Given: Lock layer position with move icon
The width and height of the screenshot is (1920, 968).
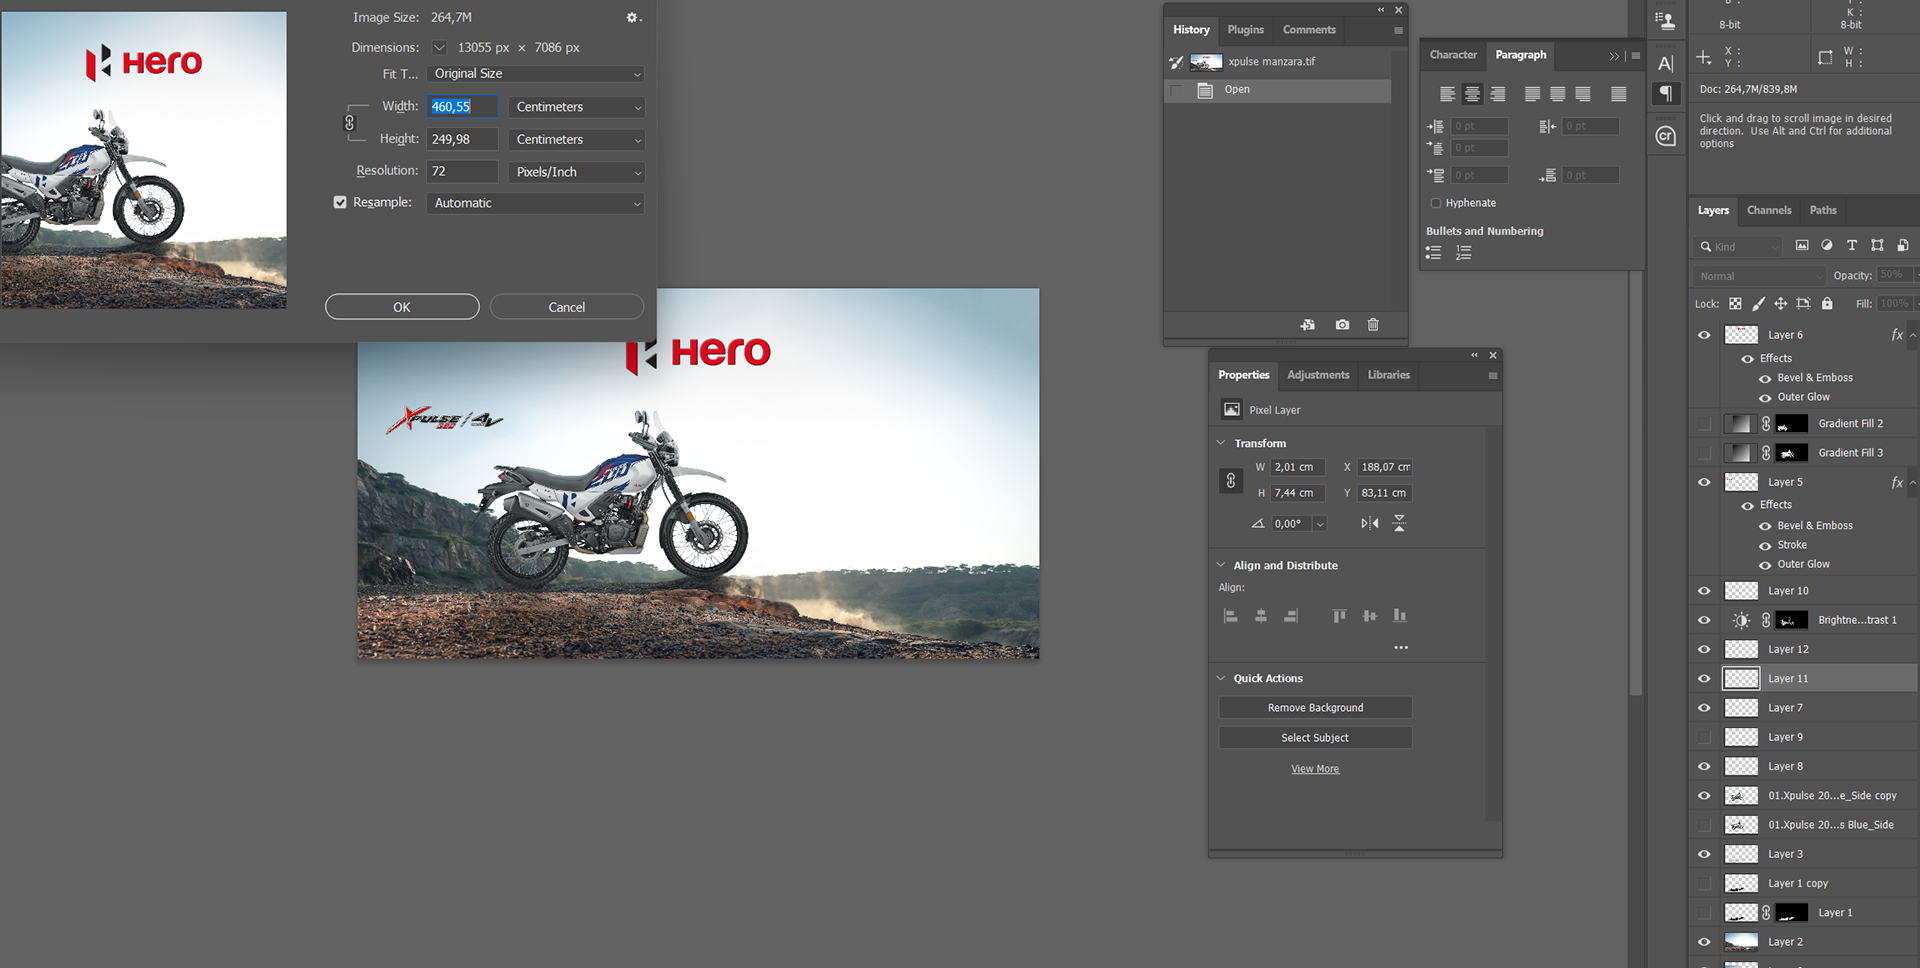Looking at the screenshot, I should pos(1780,303).
